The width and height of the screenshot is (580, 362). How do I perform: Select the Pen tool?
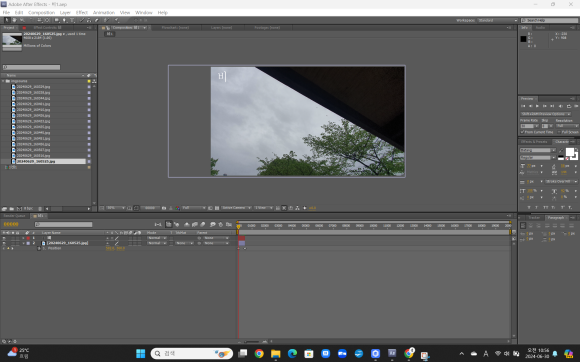[64, 20]
